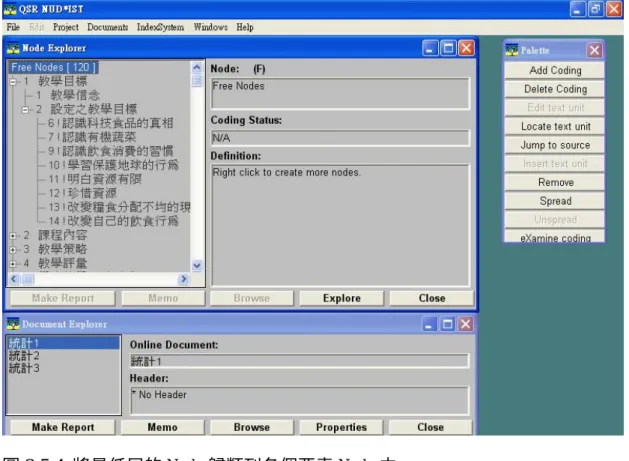
Task: Minimize the Document Explorer window
Action: coord(430,324)
